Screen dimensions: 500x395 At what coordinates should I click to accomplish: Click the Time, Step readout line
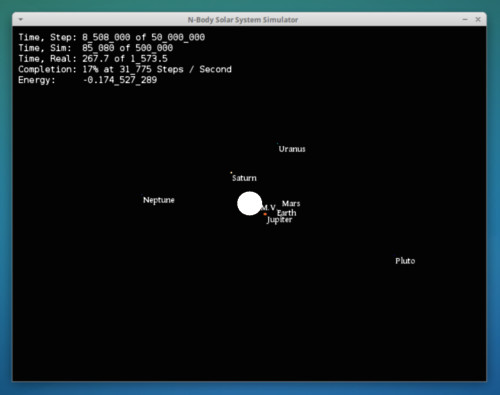(x=112, y=37)
